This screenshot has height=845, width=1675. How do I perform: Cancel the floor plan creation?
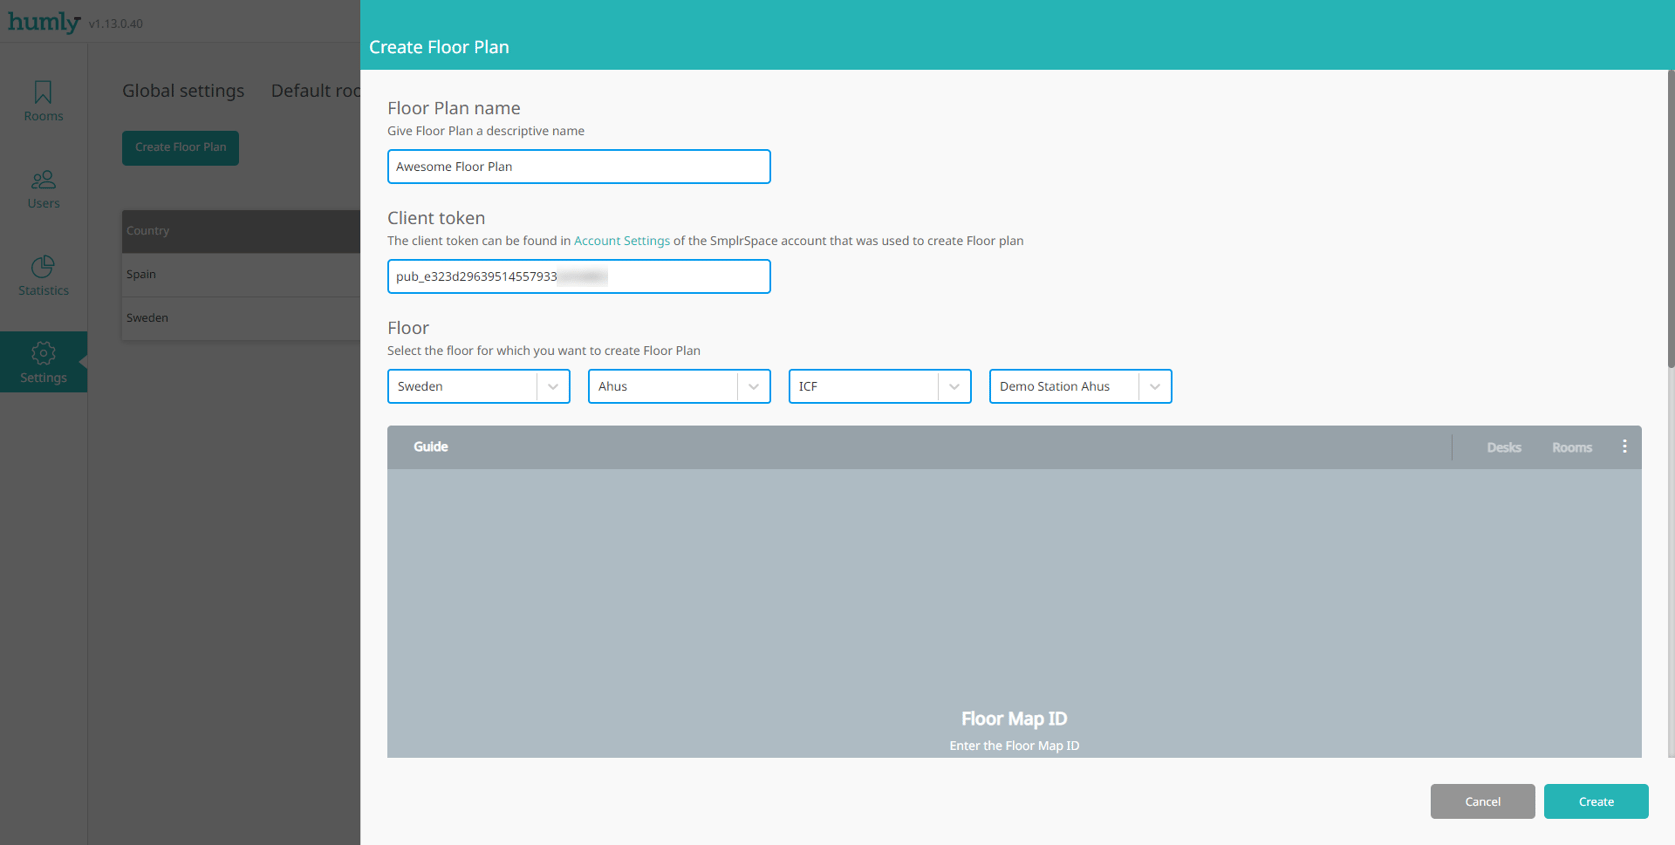pos(1482,801)
